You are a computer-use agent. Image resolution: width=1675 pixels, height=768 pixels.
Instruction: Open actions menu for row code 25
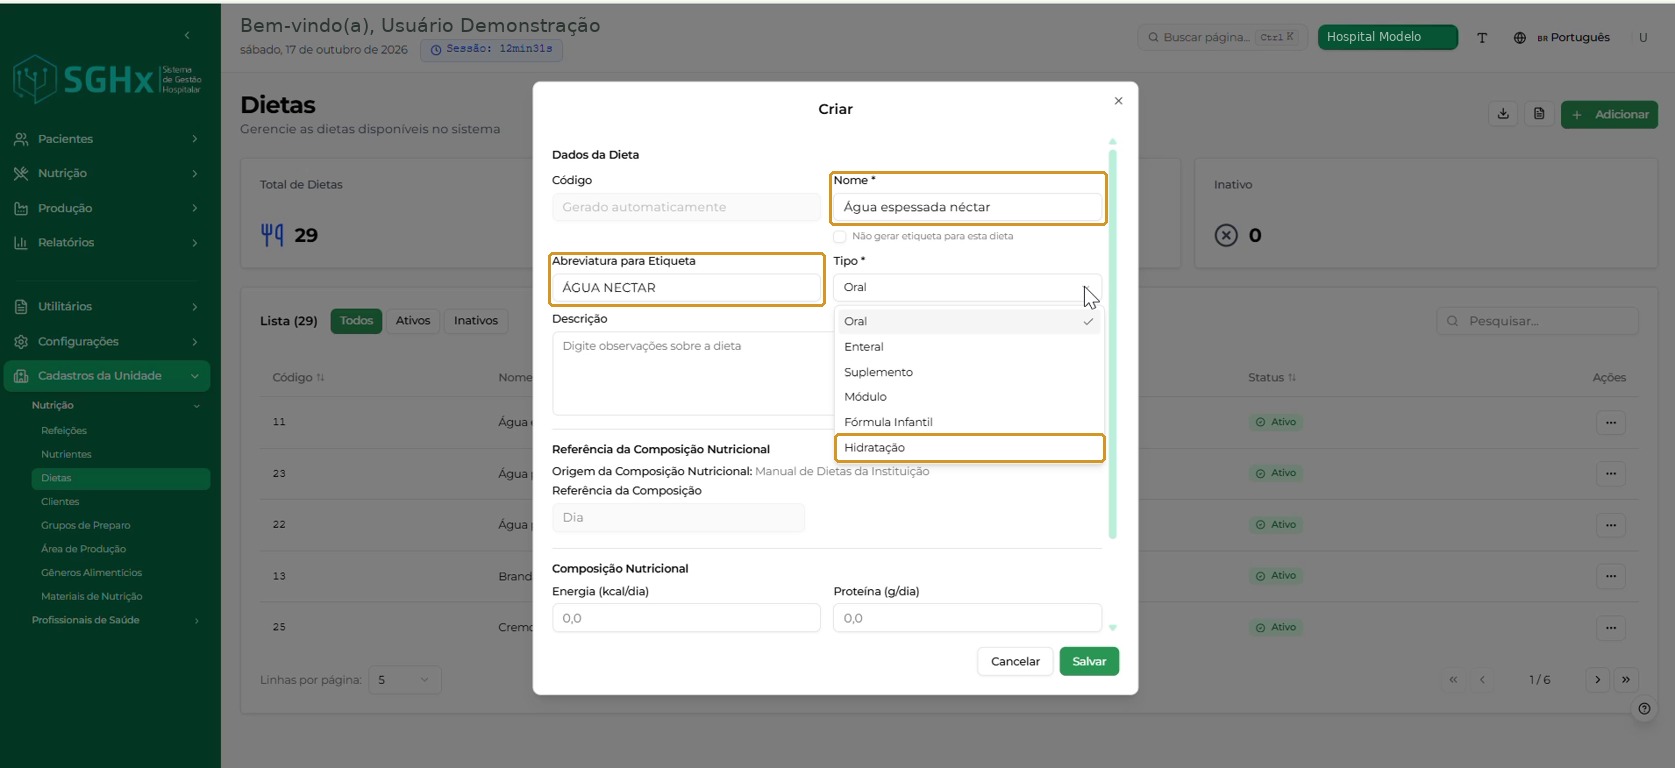click(x=1610, y=627)
